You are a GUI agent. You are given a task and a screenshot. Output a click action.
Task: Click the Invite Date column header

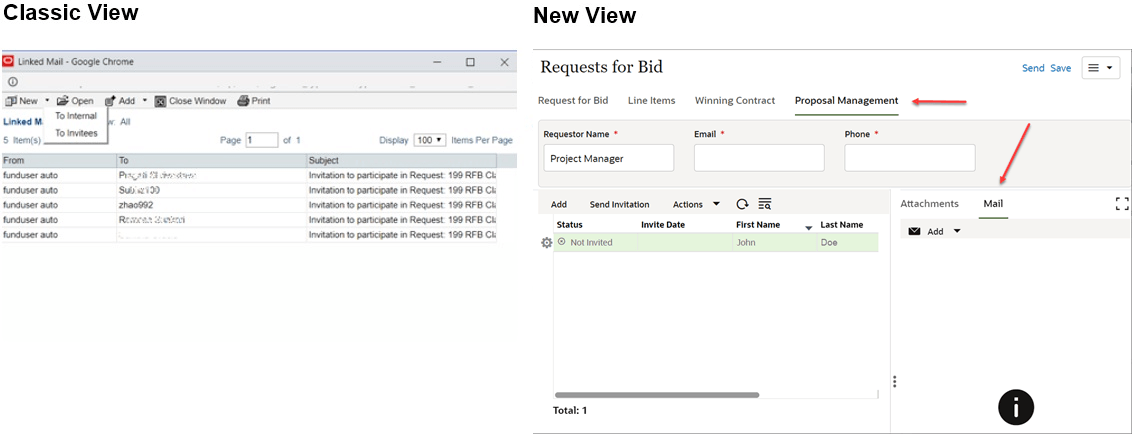(663, 225)
